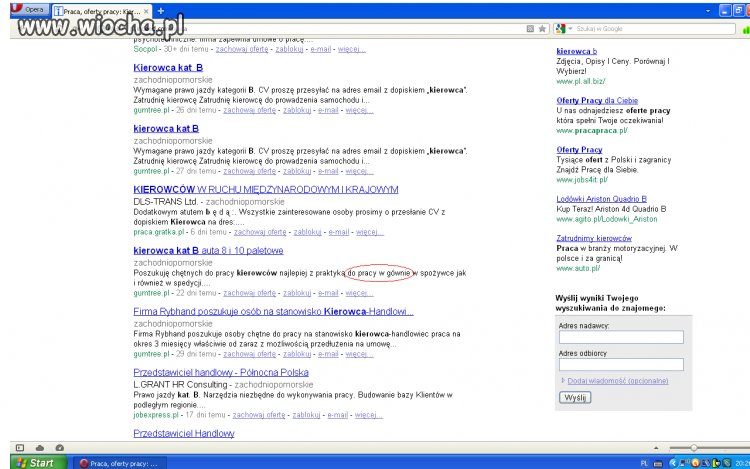This screenshot has height=469, width=750.
Task: Adjust the page zoom slider
Action: 694,448
